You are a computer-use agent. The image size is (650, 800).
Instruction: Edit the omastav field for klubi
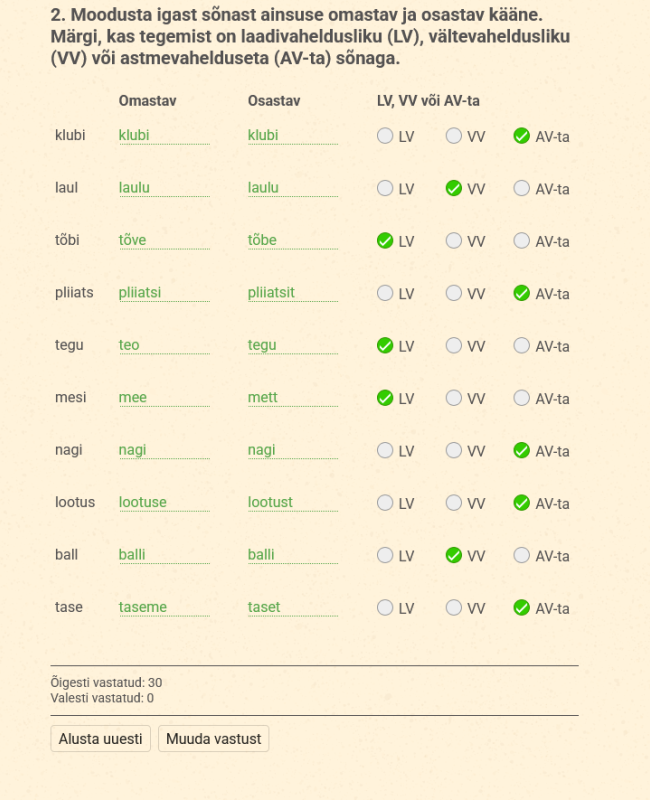click(163, 136)
